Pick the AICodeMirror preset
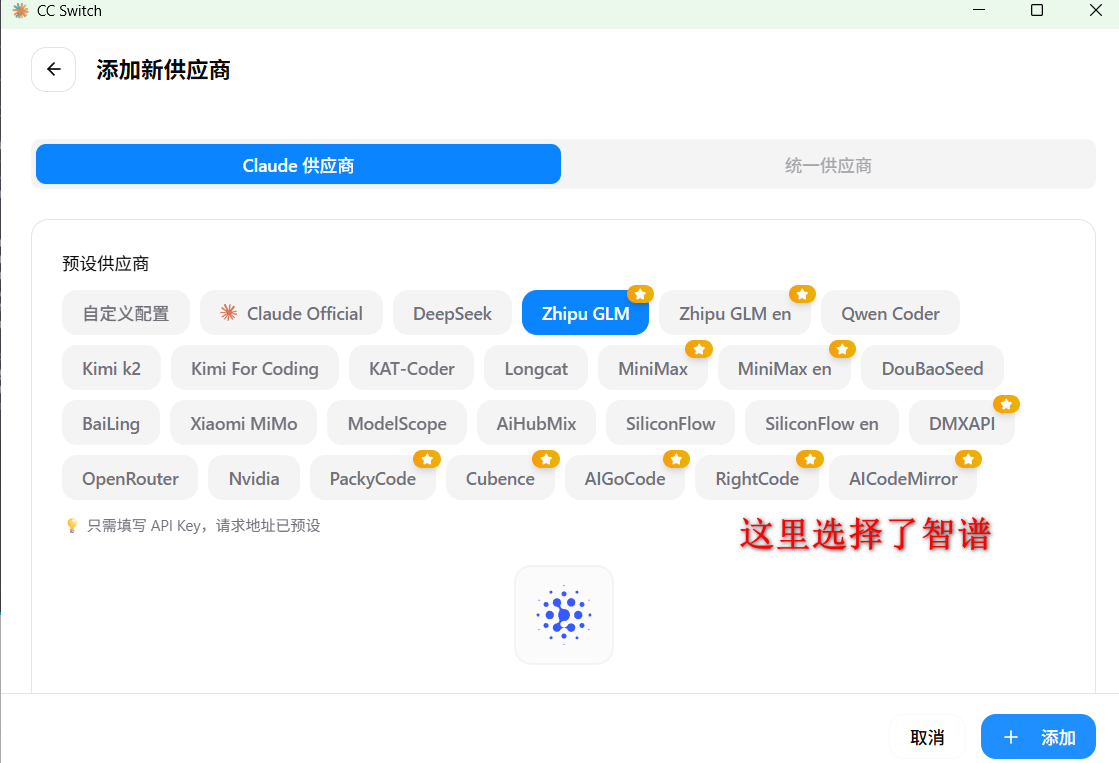This screenshot has height=763, width=1119. [903, 478]
